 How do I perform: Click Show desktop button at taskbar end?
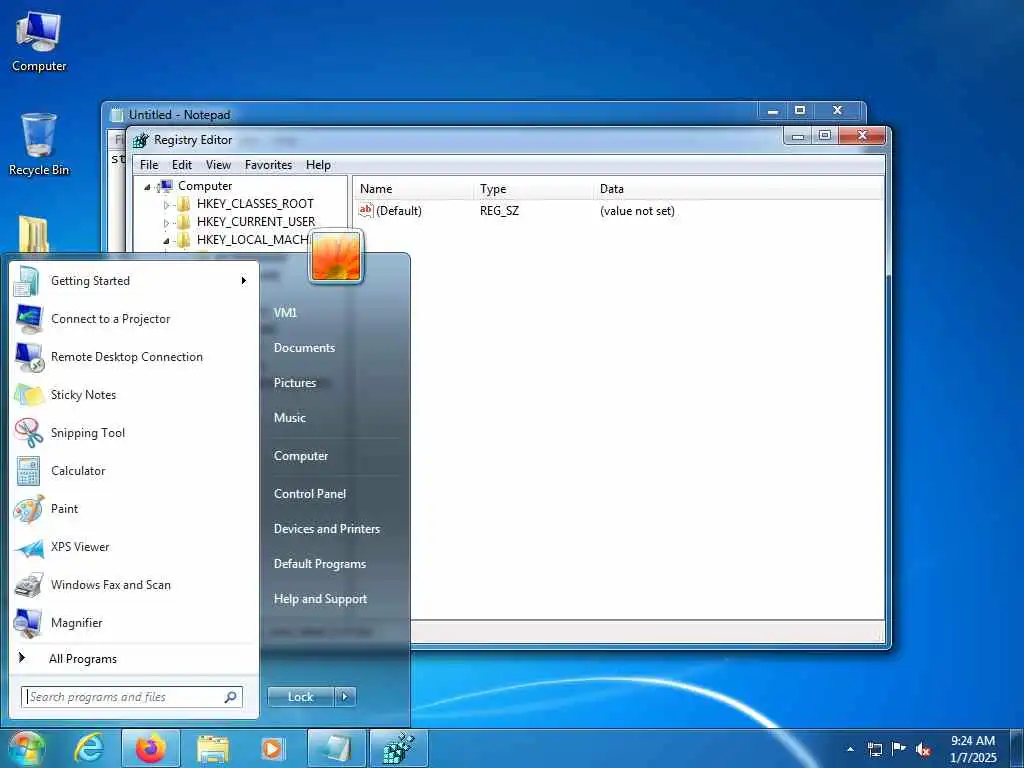coord(1017,748)
